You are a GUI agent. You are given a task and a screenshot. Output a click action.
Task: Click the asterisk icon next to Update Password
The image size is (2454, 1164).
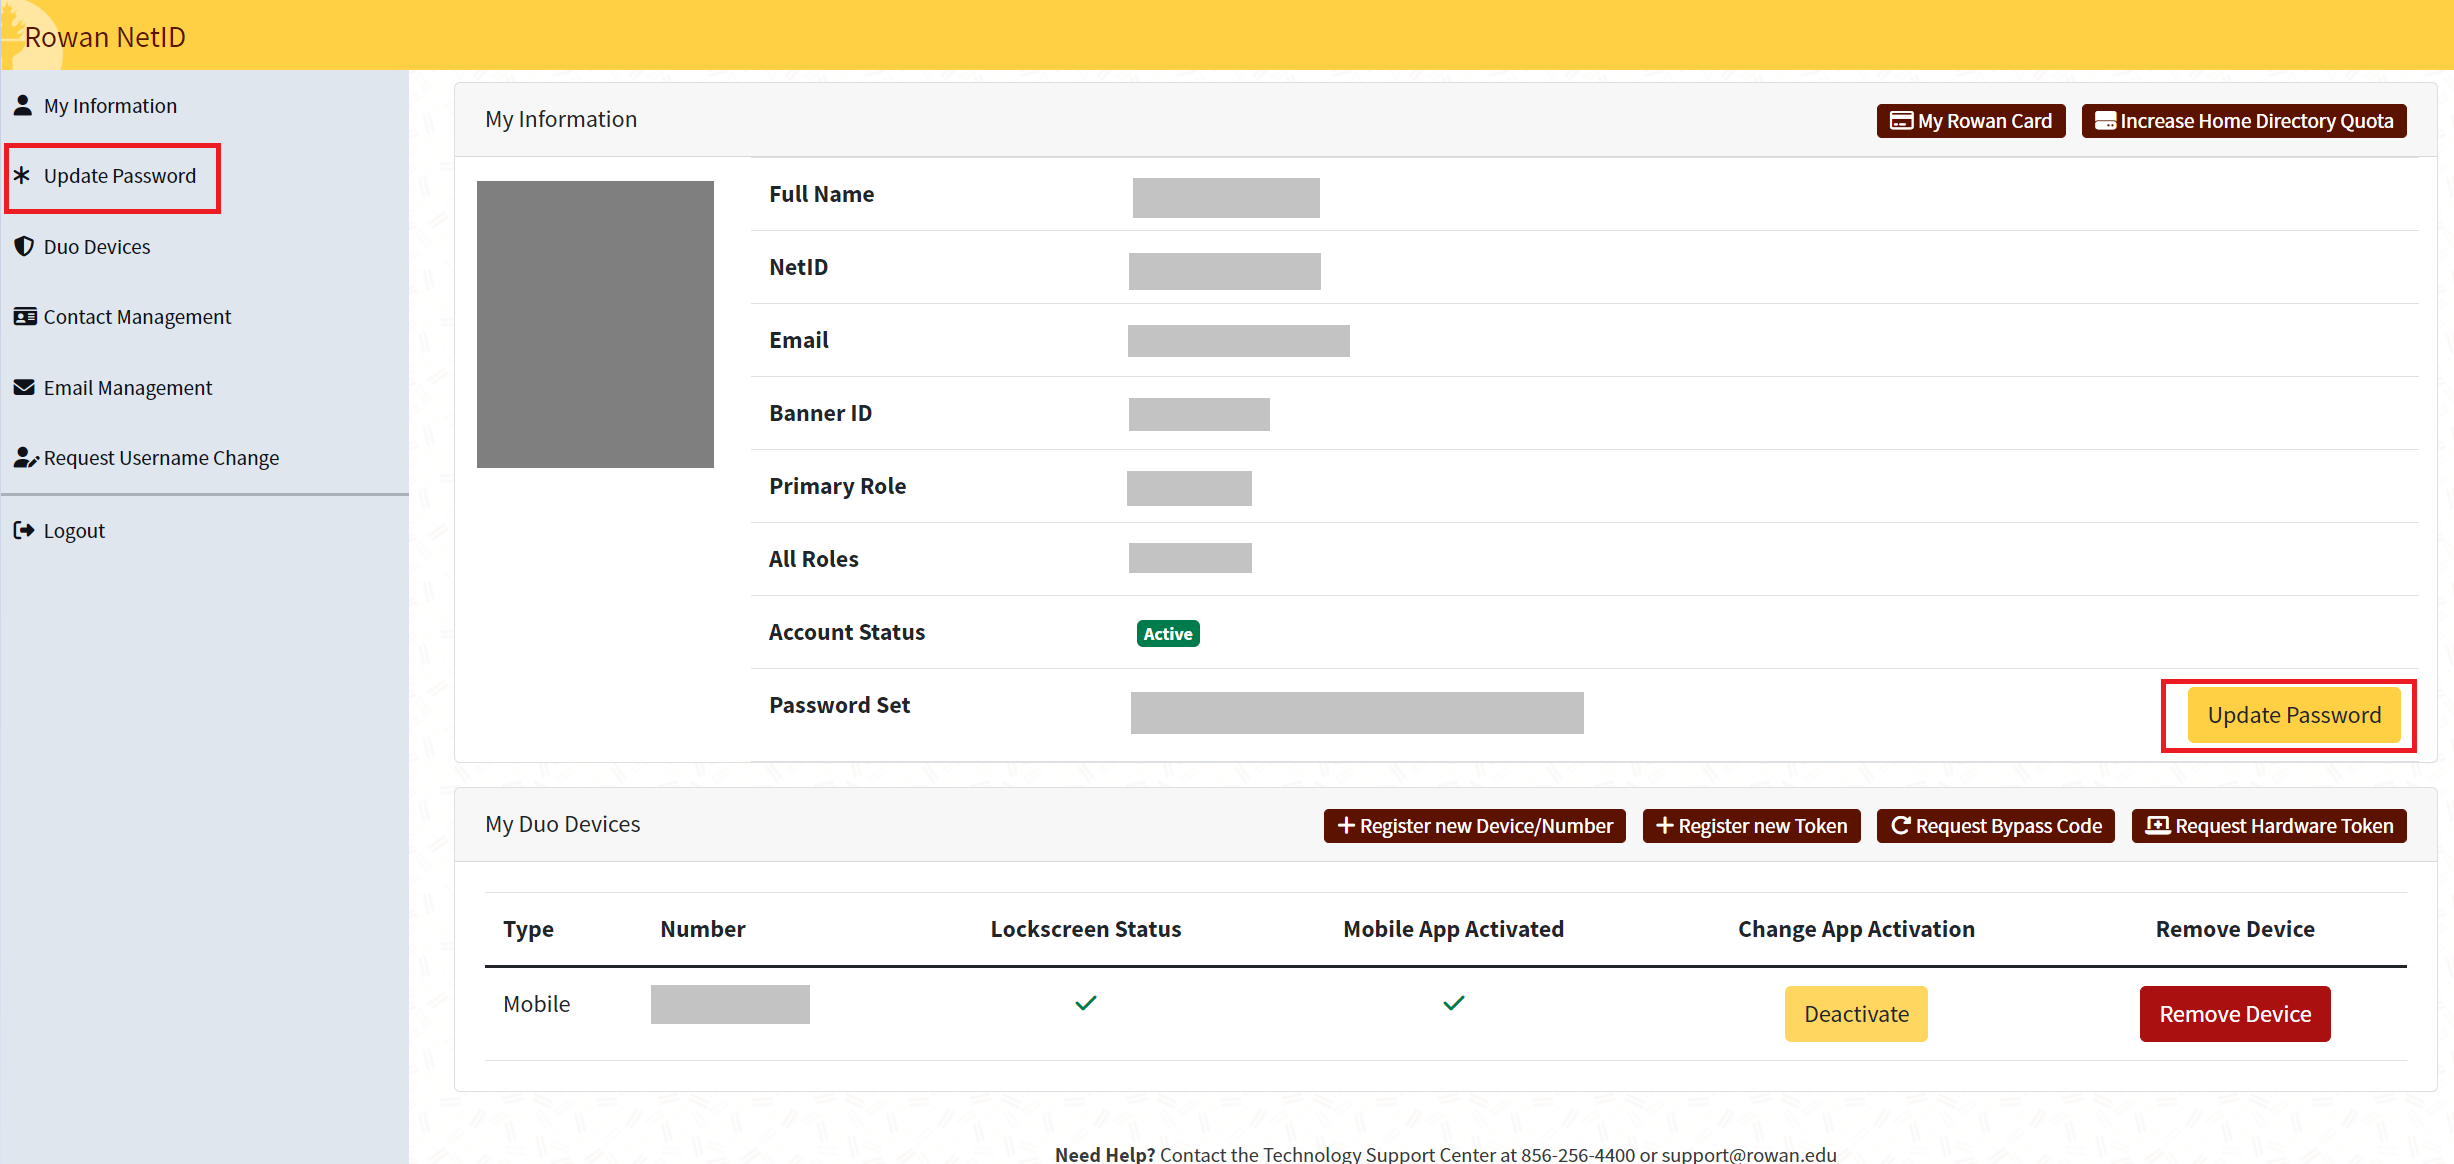click(x=22, y=175)
